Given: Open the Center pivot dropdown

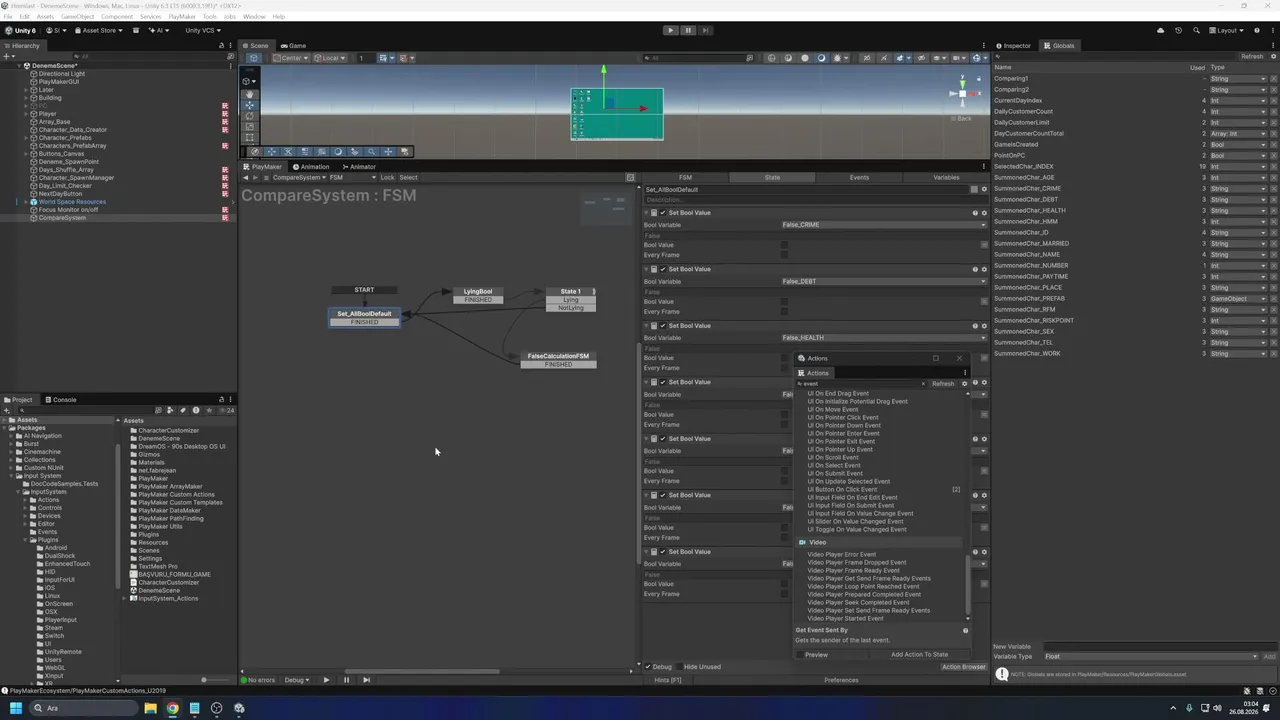Looking at the screenshot, I should tap(290, 58).
